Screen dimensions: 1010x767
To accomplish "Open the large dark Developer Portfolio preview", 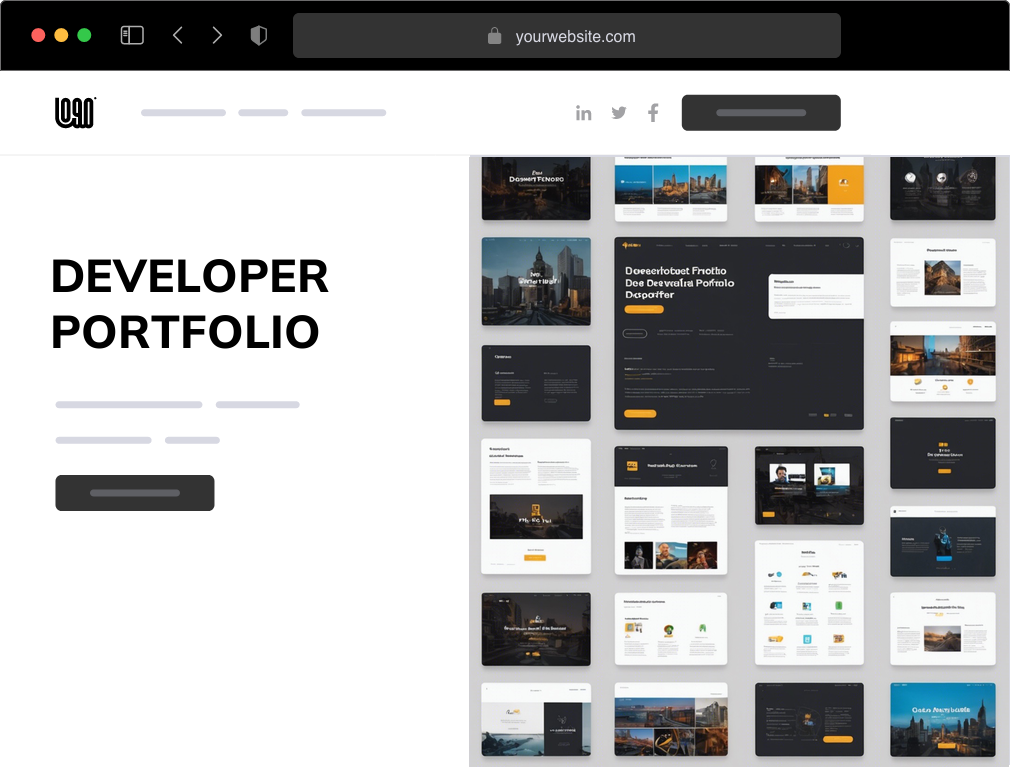I will (x=739, y=332).
